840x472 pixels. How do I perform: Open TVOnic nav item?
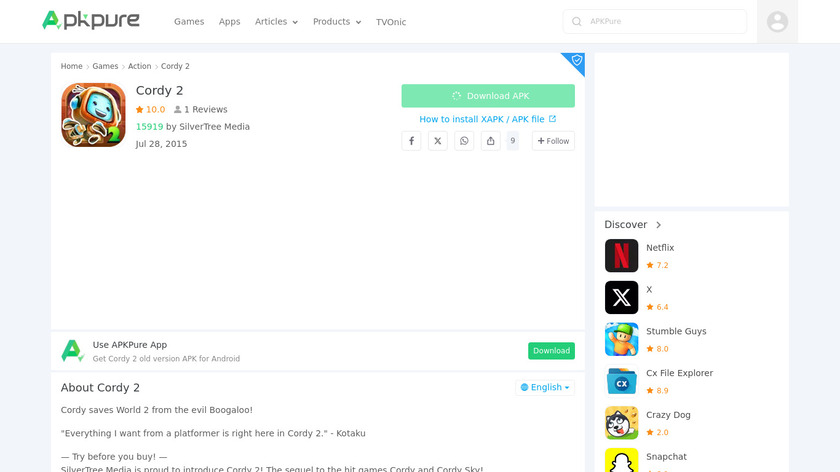tap(391, 22)
